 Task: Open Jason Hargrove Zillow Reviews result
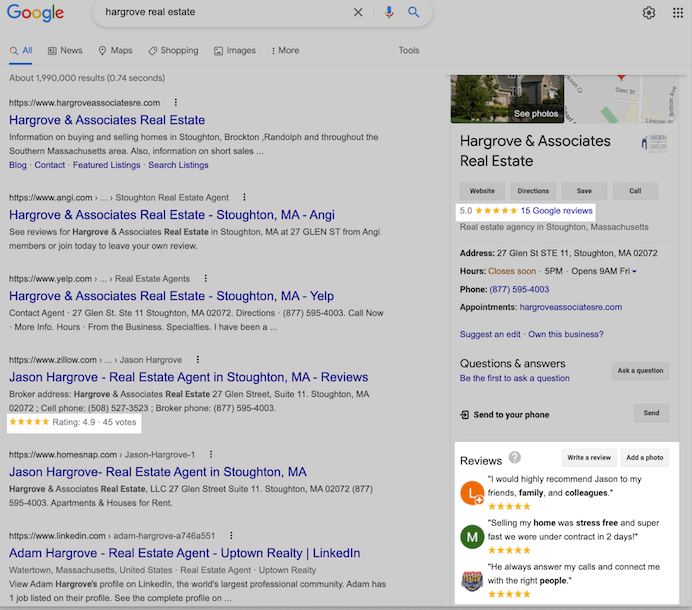[188, 377]
